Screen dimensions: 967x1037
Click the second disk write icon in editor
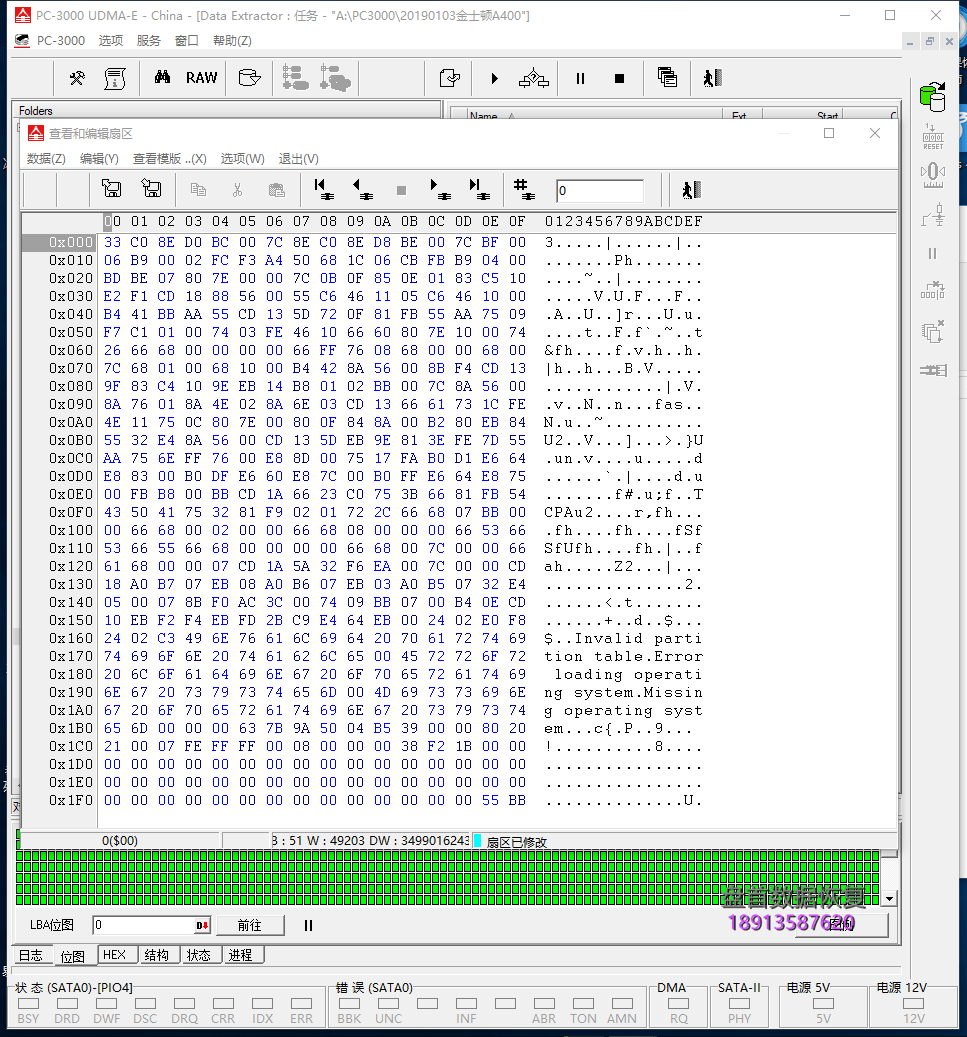[151, 189]
